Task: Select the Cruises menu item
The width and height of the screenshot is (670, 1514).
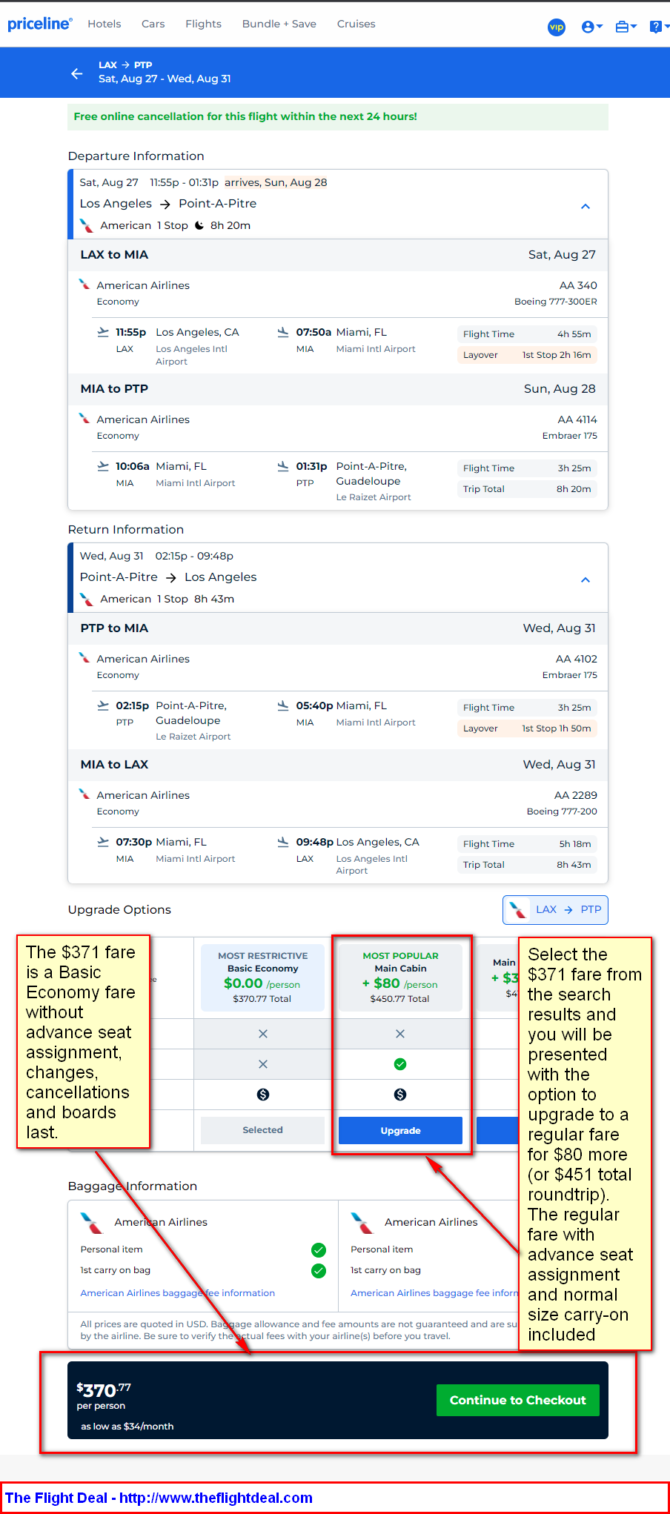Action: (356, 24)
